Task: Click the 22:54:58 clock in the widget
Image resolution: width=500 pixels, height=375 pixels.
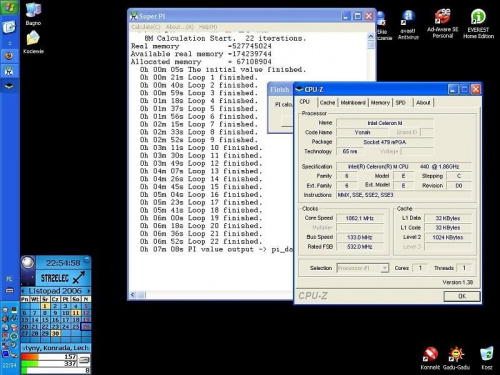Action: click(x=63, y=263)
